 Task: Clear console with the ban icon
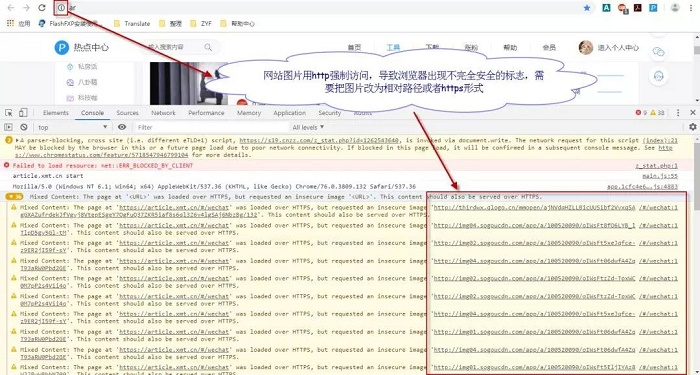[x=24, y=127]
